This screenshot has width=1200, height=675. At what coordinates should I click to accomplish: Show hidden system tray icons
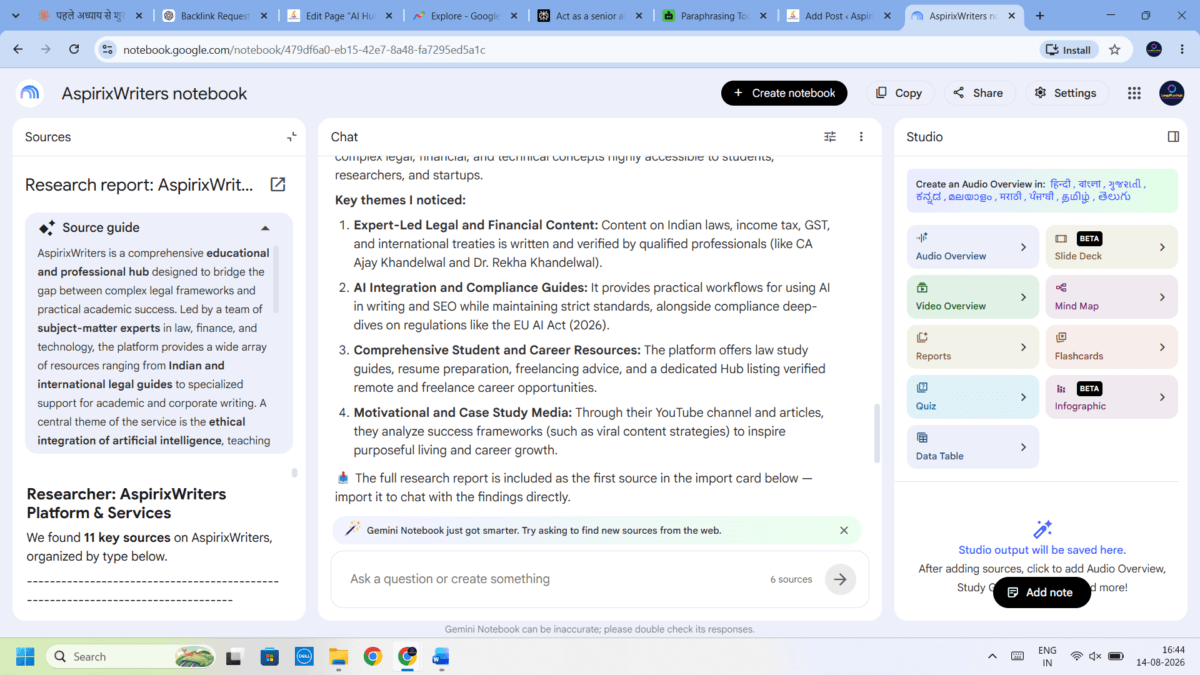(x=992, y=656)
